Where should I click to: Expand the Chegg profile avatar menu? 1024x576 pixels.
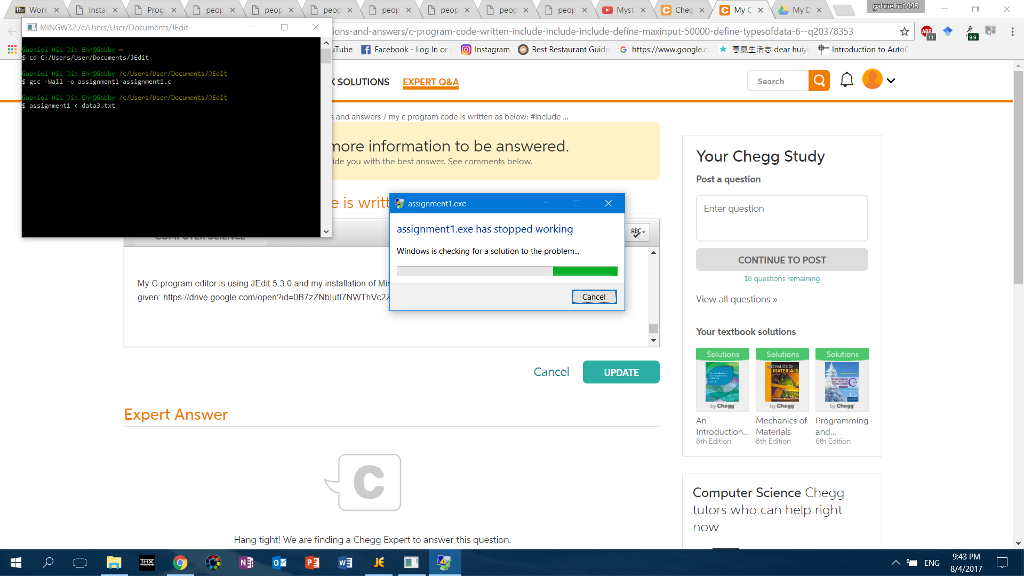878,80
